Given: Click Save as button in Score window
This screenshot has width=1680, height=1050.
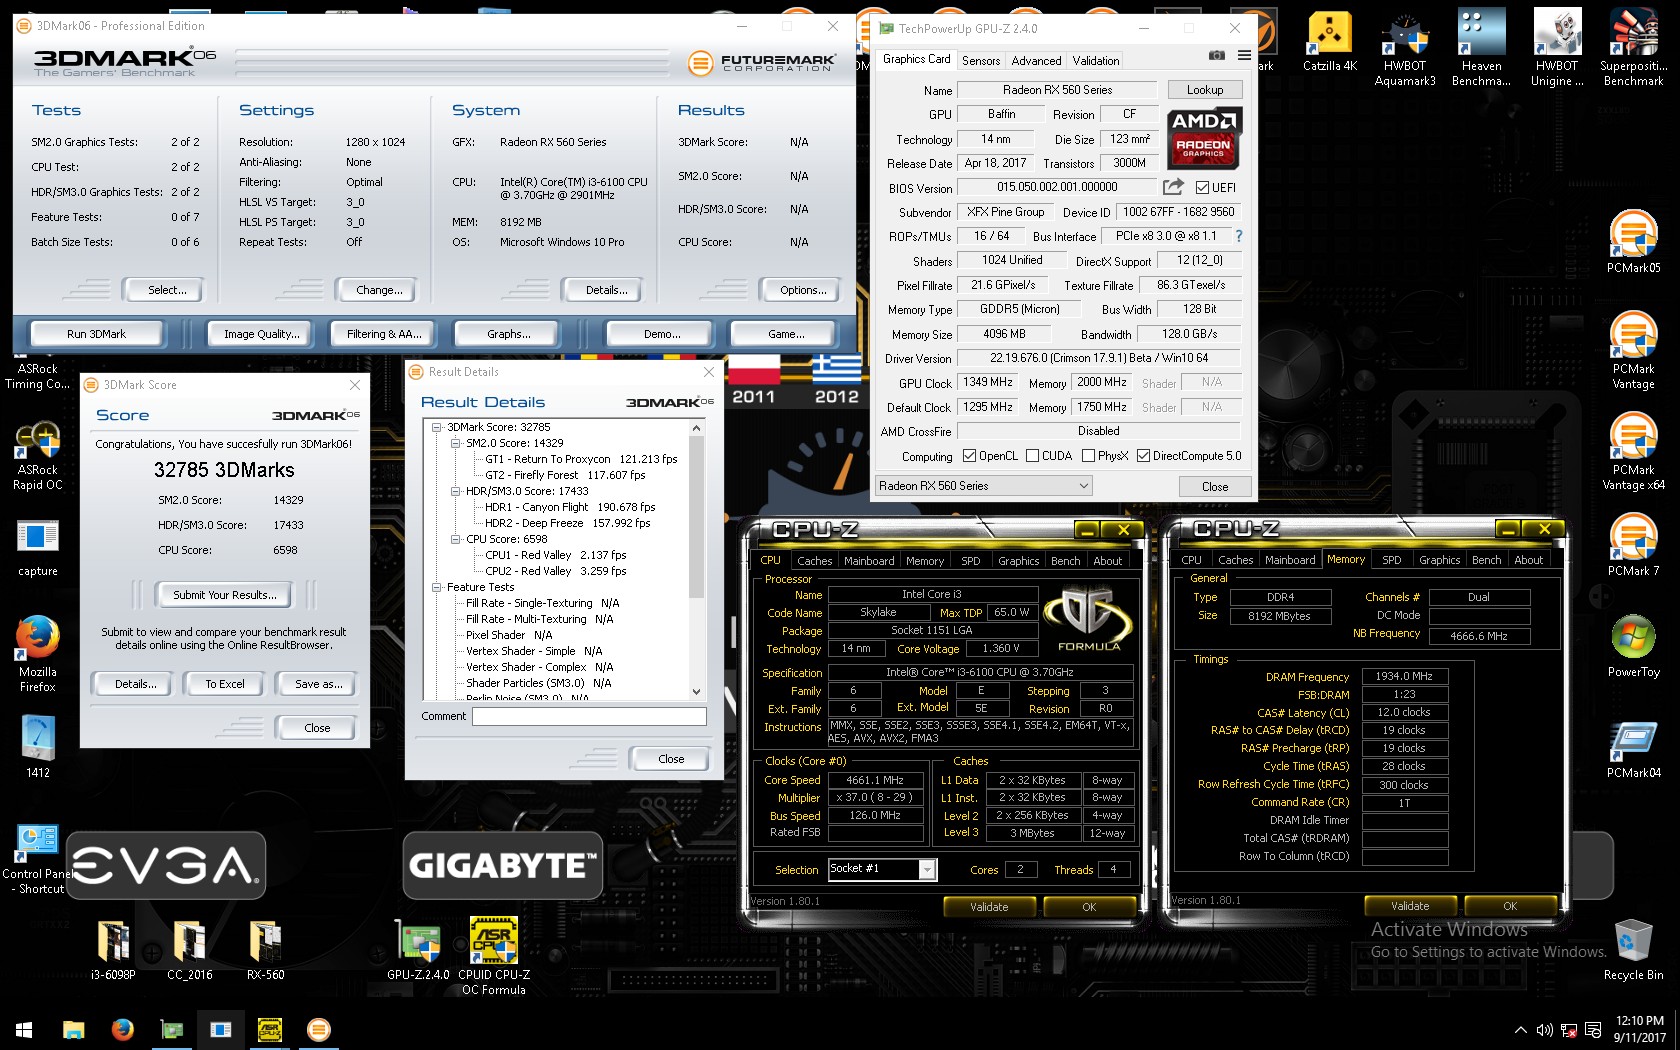Looking at the screenshot, I should point(318,684).
